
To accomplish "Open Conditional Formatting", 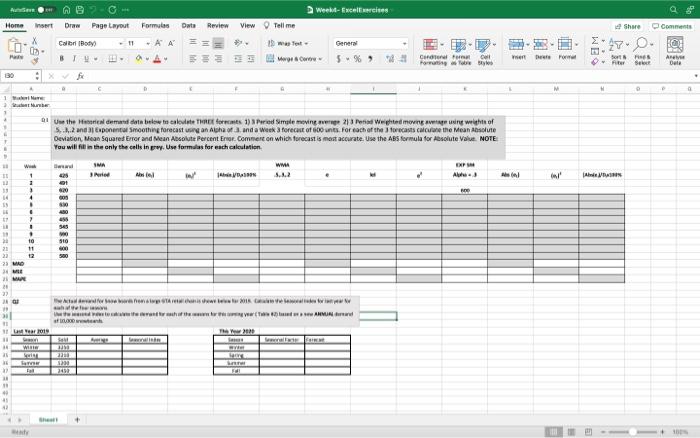I will pyautogui.click(x=433, y=51).
